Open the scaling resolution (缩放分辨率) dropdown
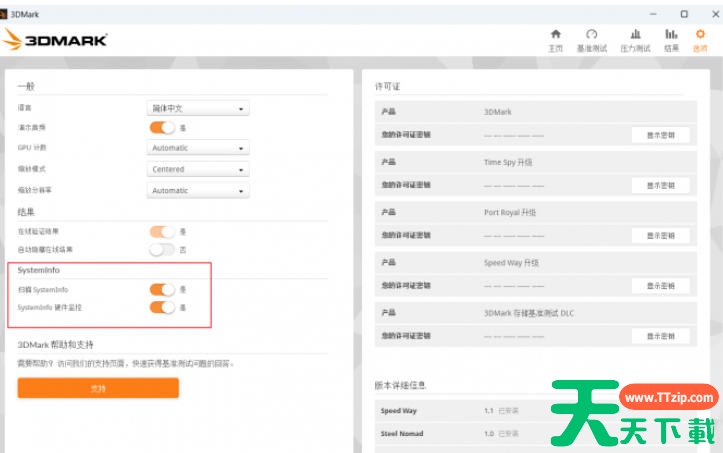 pyautogui.click(x=198, y=191)
